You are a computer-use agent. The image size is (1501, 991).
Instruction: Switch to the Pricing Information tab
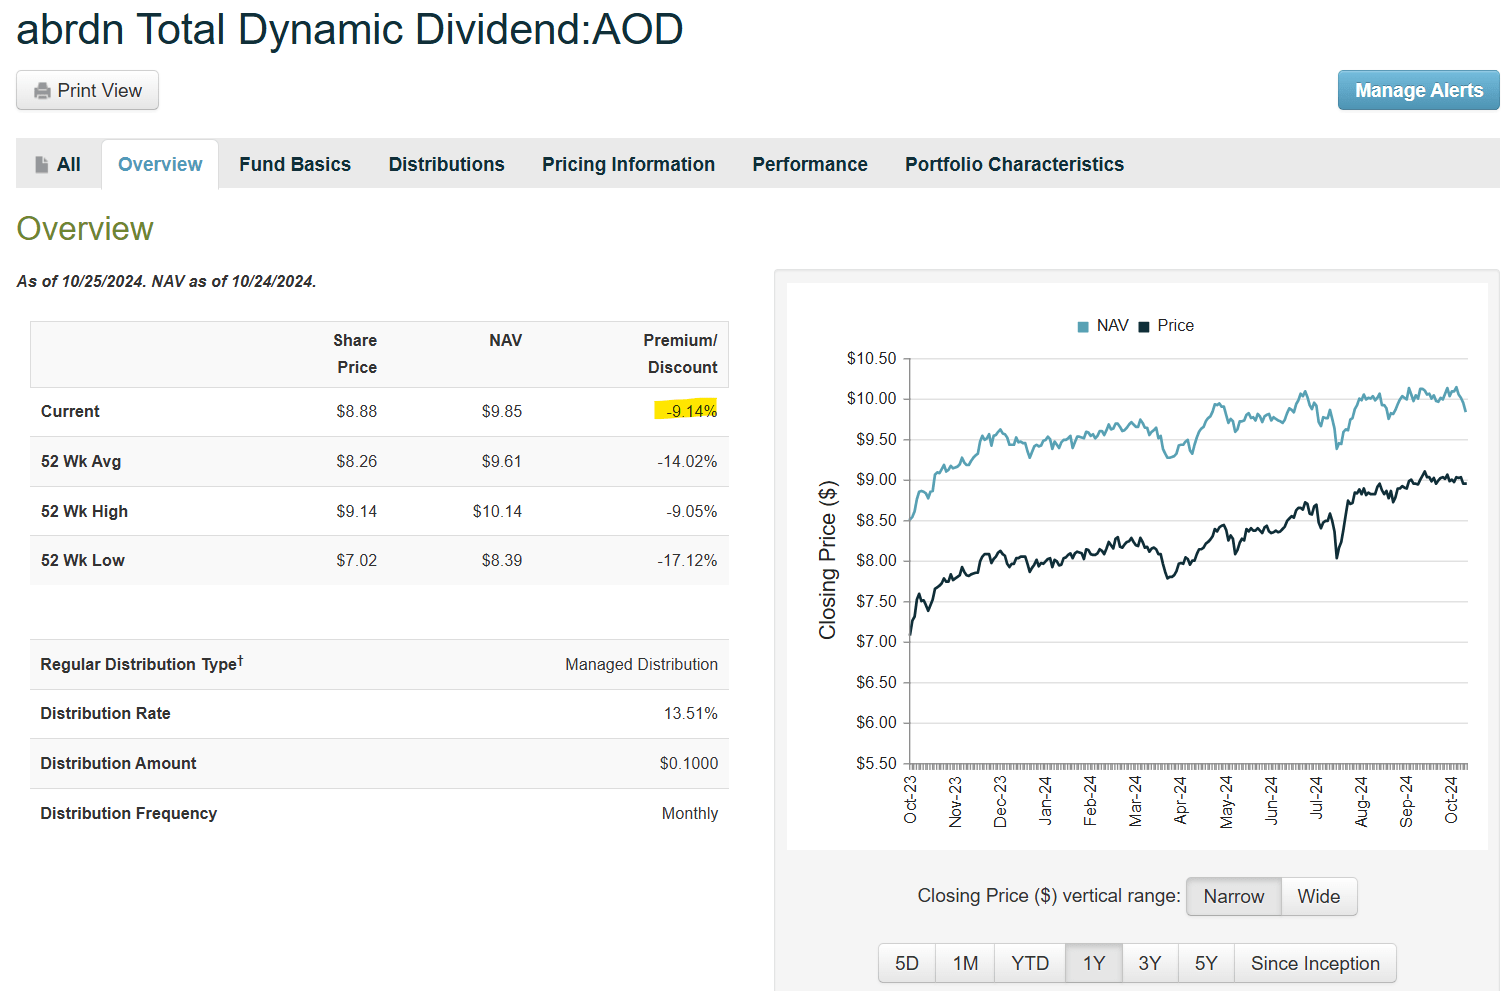pos(628,163)
